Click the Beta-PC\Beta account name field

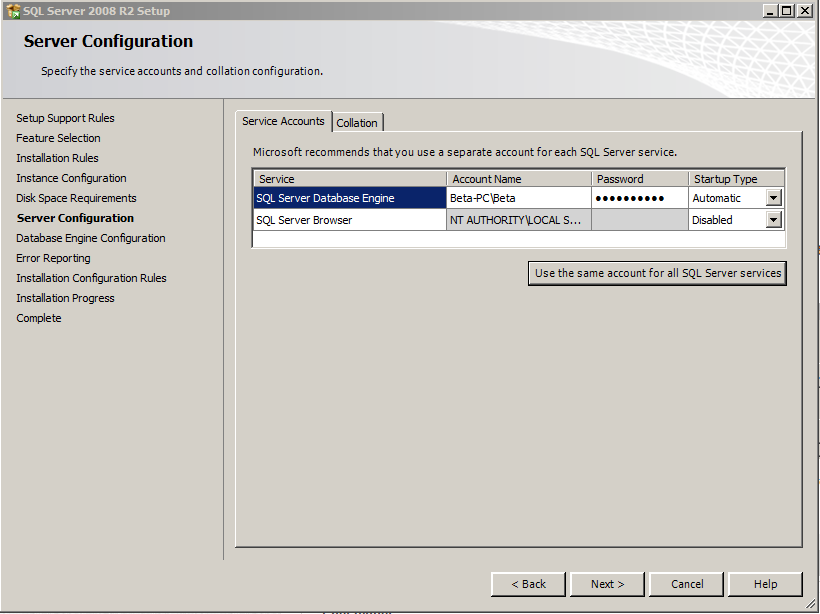519,198
